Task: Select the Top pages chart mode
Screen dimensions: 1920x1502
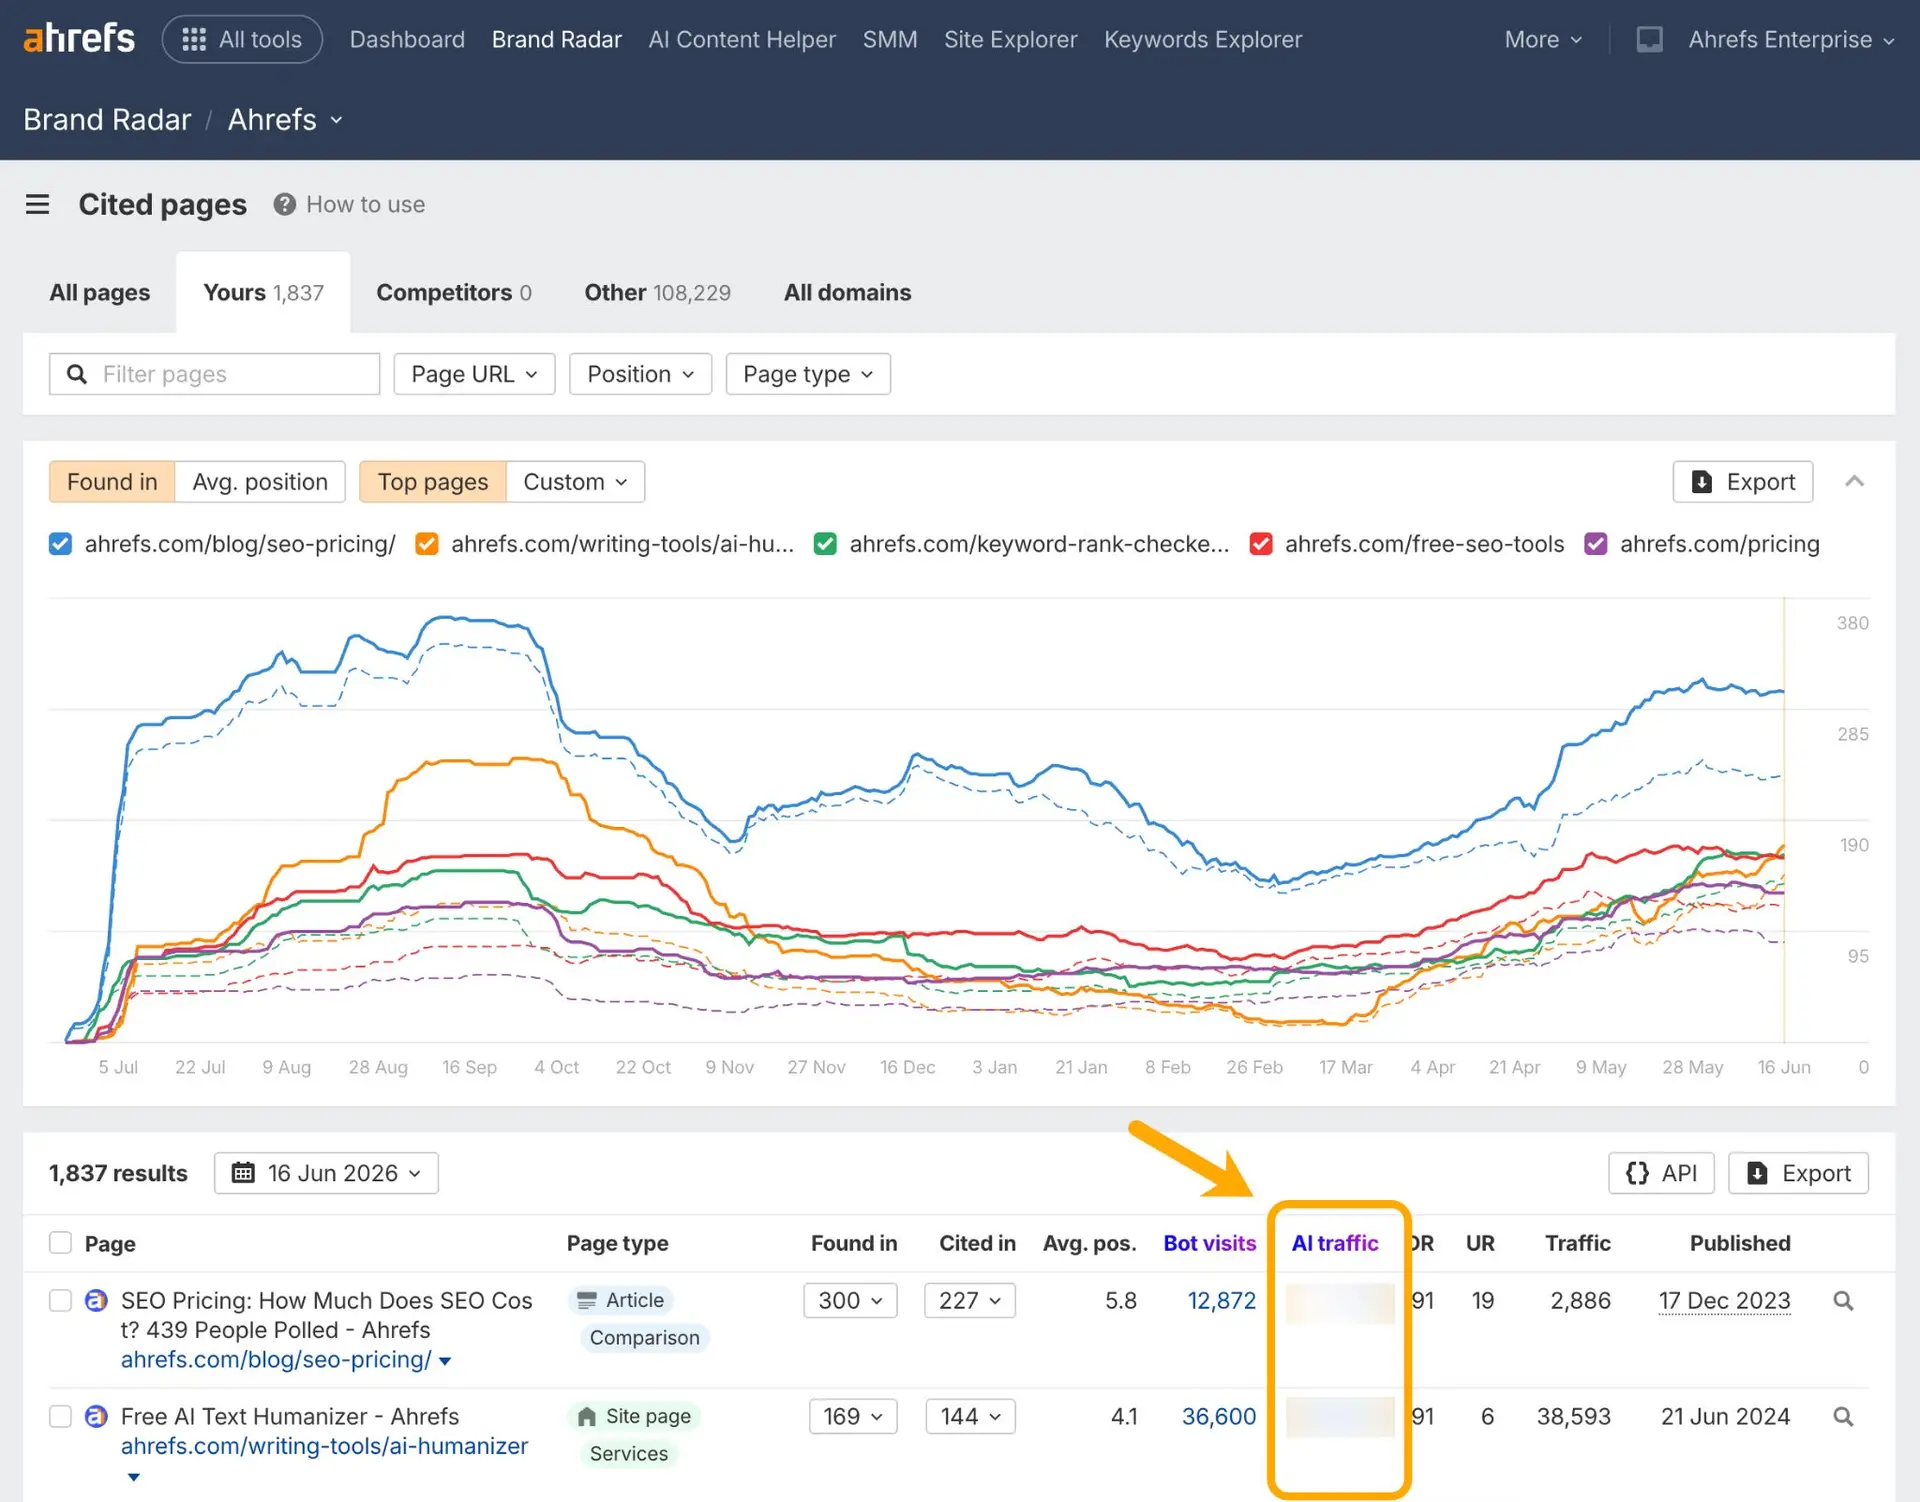Action: pyautogui.click(x=433, y=482)
